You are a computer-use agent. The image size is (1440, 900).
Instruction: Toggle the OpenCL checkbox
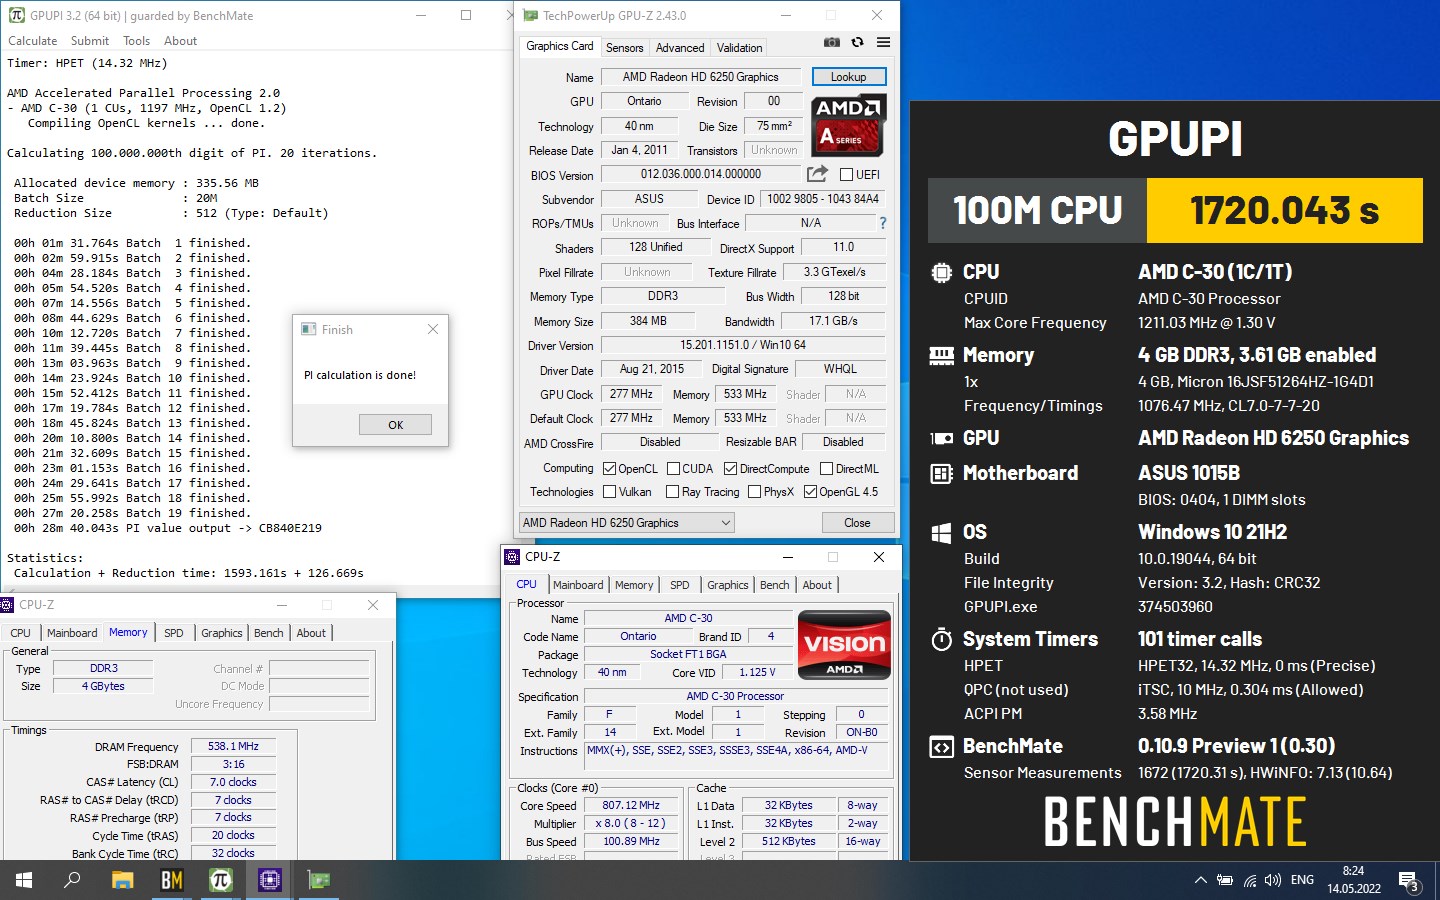tap(610, 469)
